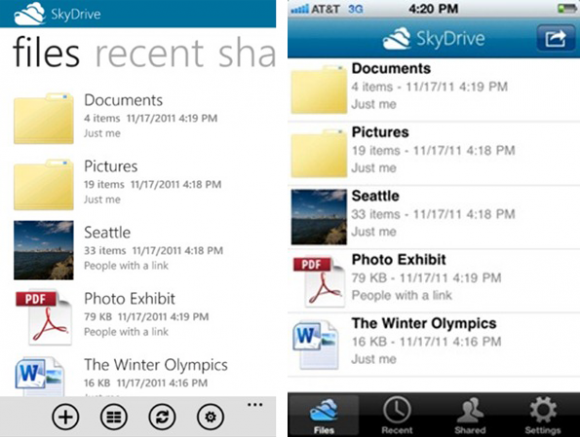This screenshot has height=437, width=580.
Task: Switch list view with the thumbnails icon
Action: point(114,417)
